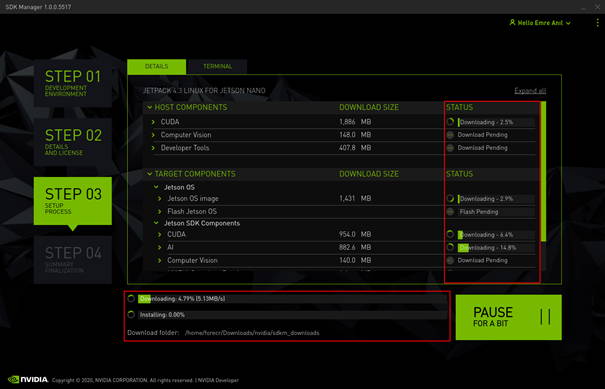The image size is (605, 389).
Task: Click the NVIDIA logo in the footer
Action: (28, 379)
